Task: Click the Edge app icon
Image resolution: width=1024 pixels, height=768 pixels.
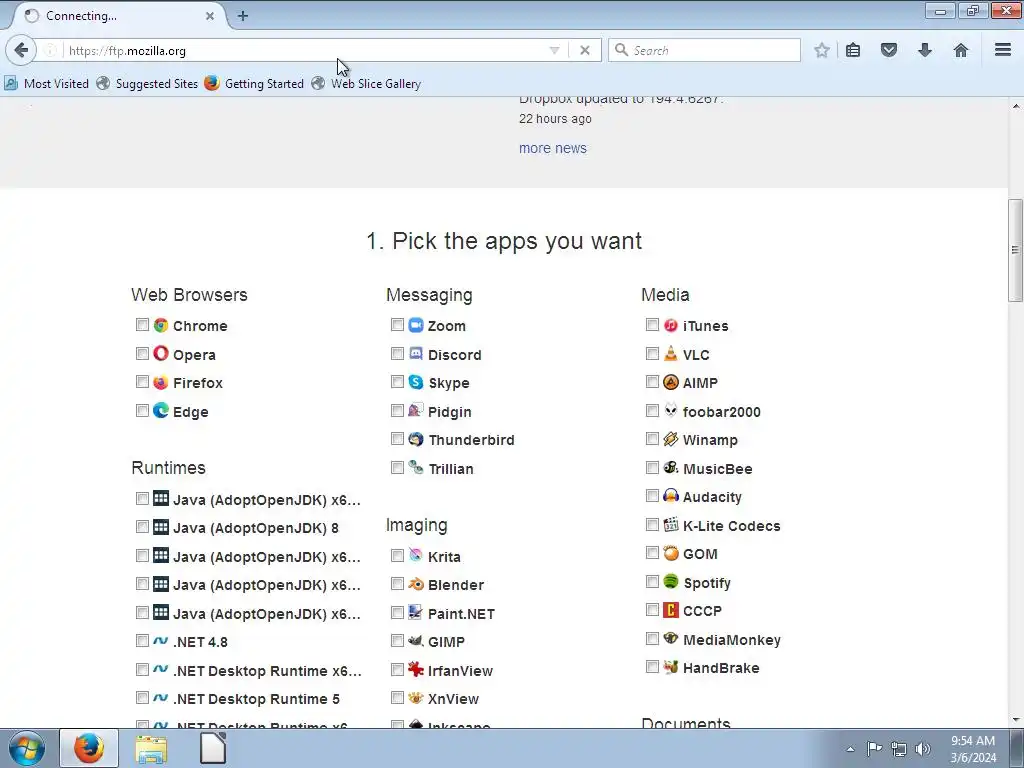Action: (x=161, y=410)
